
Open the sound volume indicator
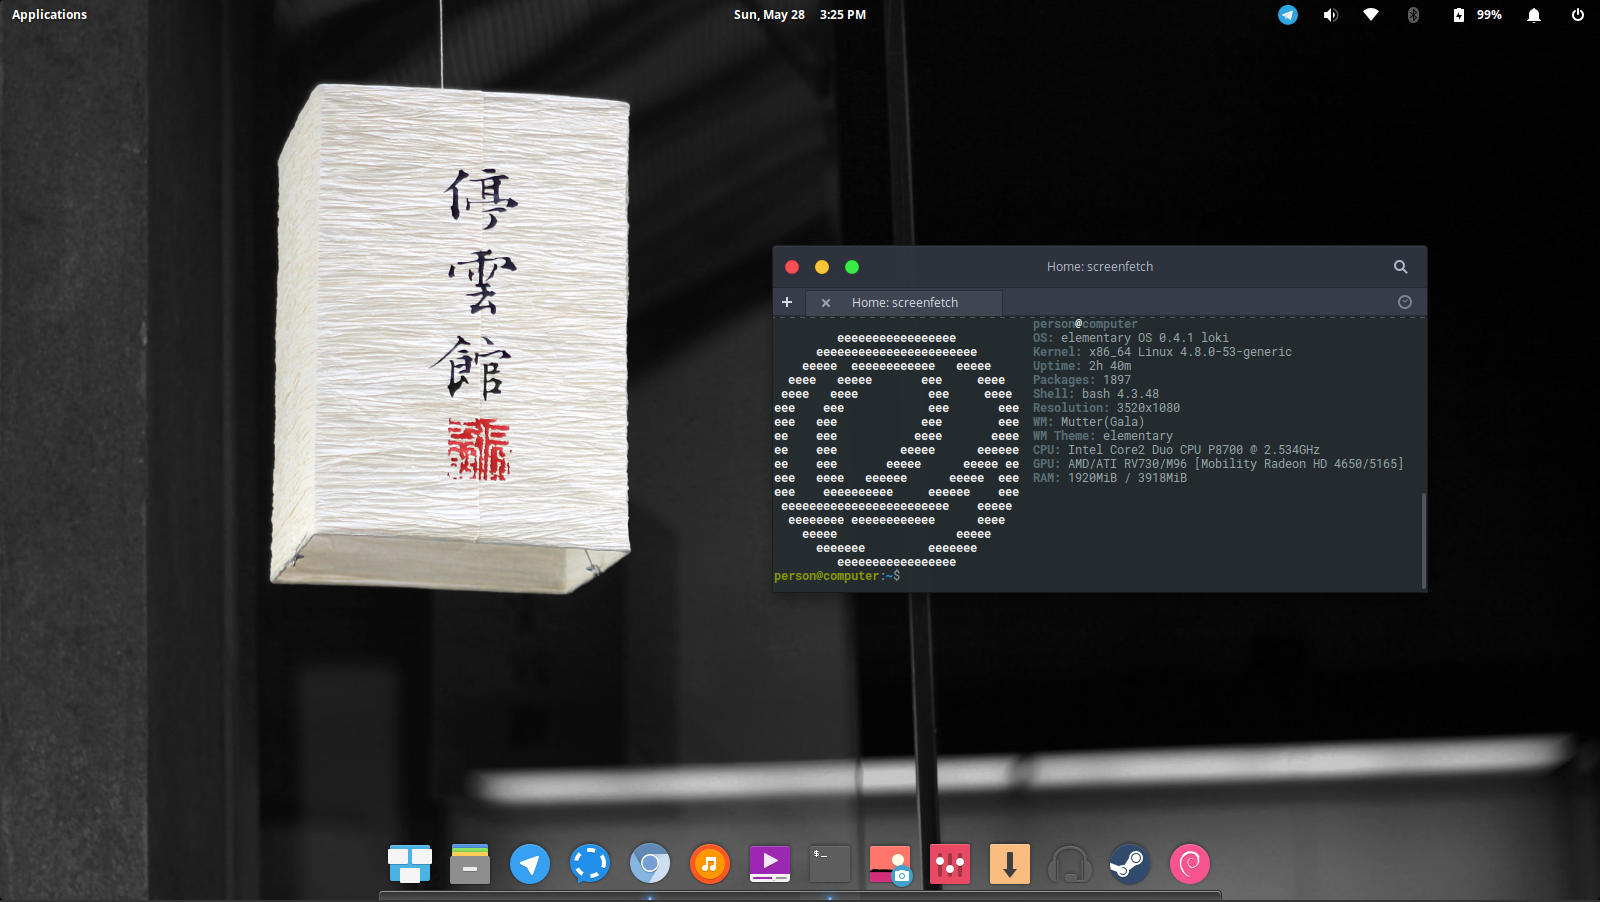pyautogui.click(x=1330, y=15)
